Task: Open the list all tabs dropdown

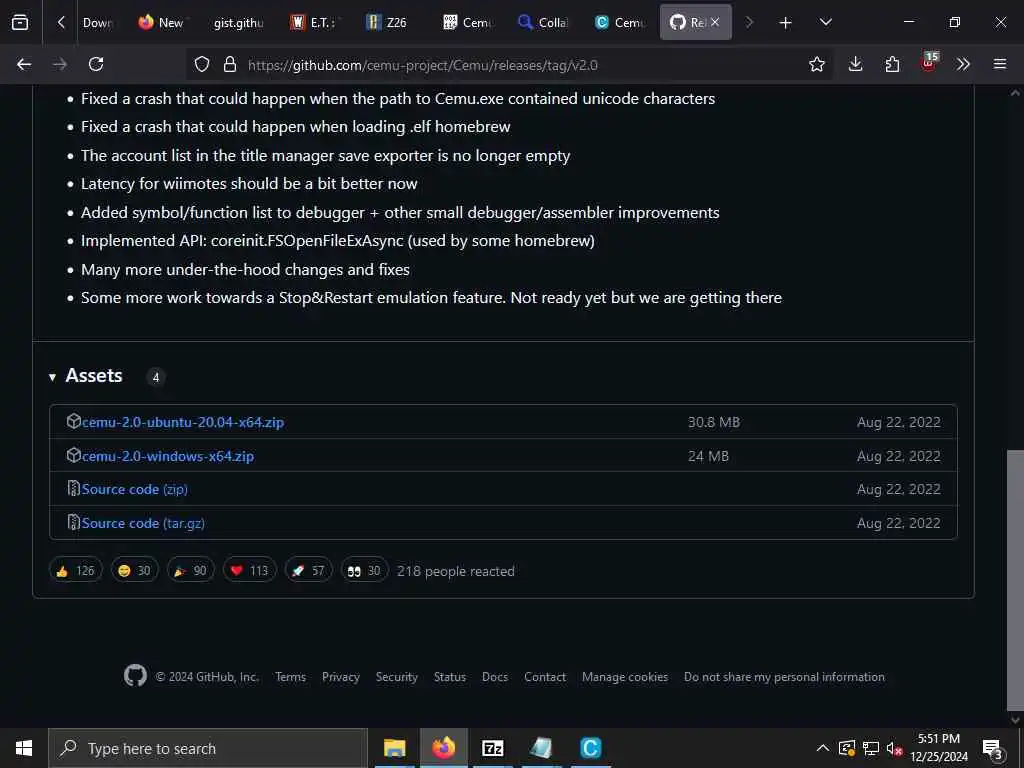Action: tap(825, 22)
